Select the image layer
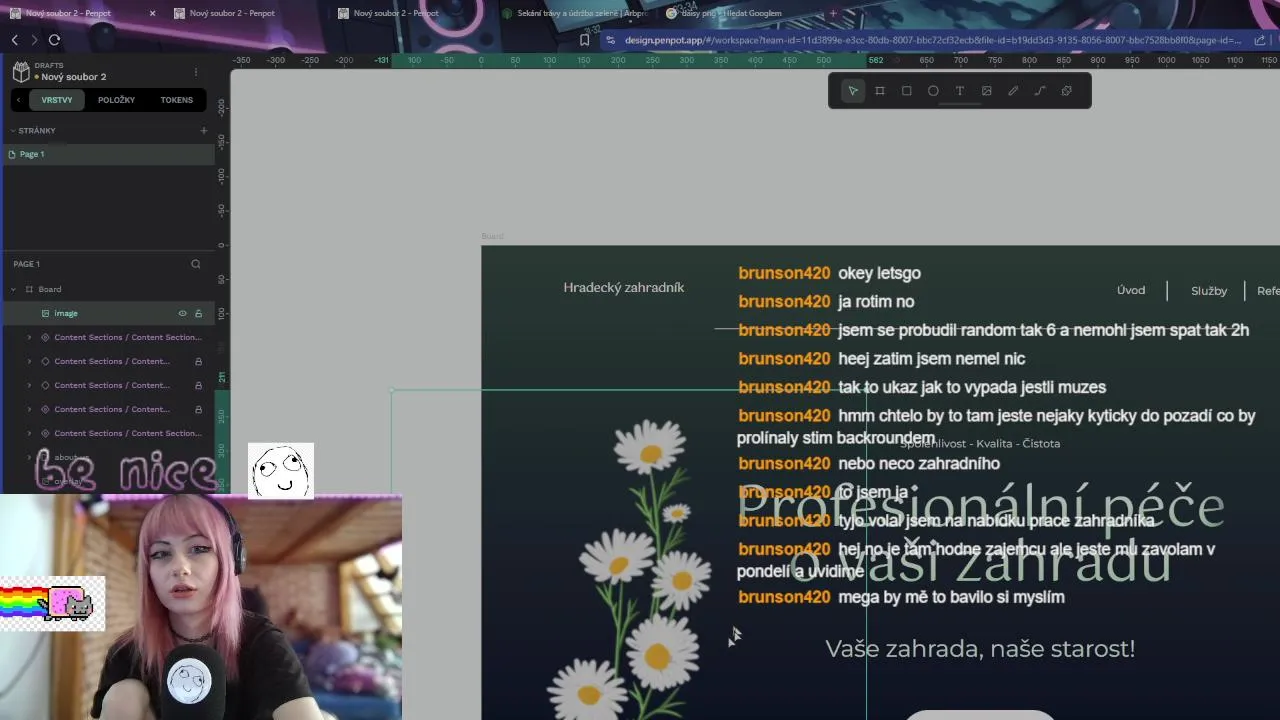The height and width of the screenshot is (720, 1280). click(x=107, y=313)
